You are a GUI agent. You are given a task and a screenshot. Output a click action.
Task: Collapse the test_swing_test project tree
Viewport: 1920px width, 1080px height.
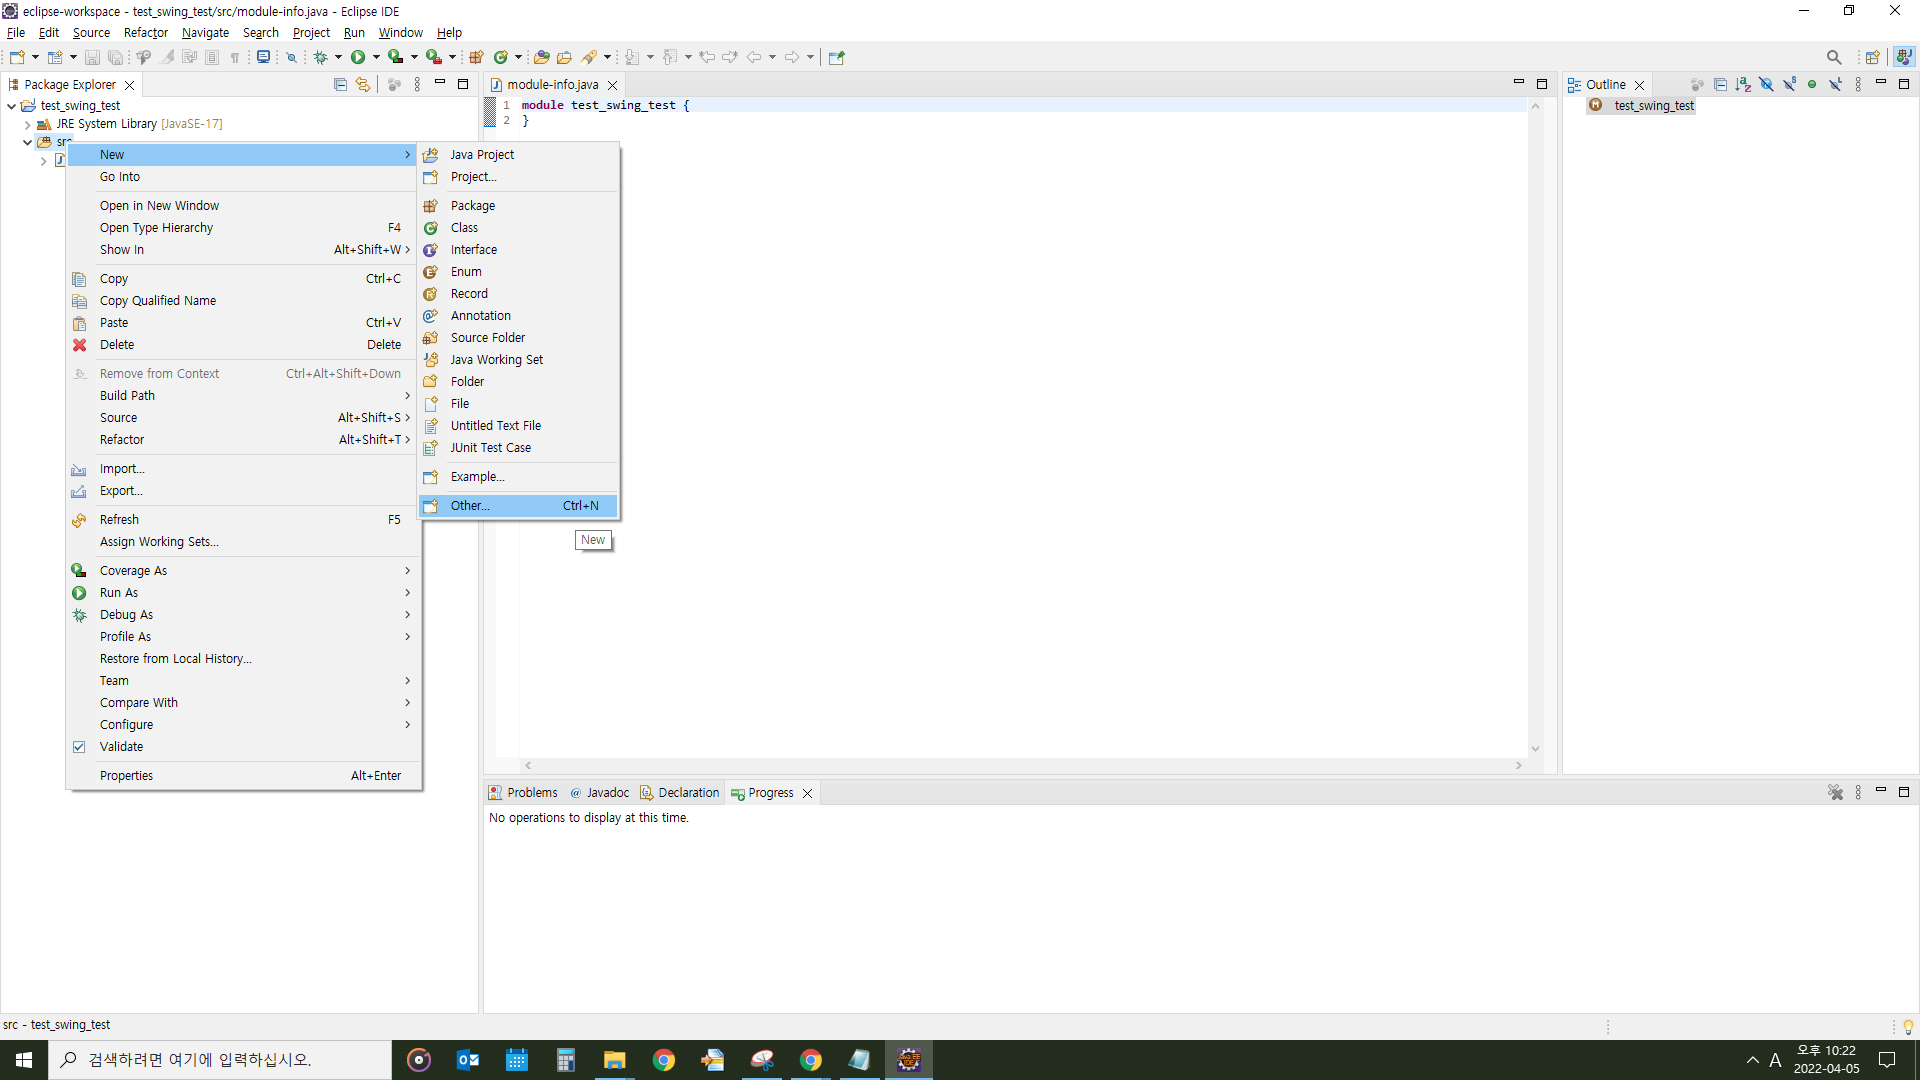point(11,106)
